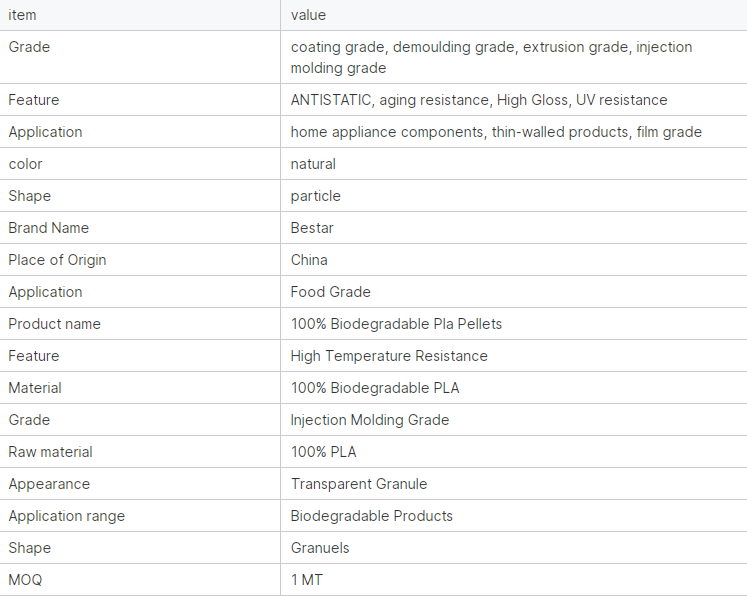747x597 pixels.
Task: Click the "color" row label
Action: [26, 164]
